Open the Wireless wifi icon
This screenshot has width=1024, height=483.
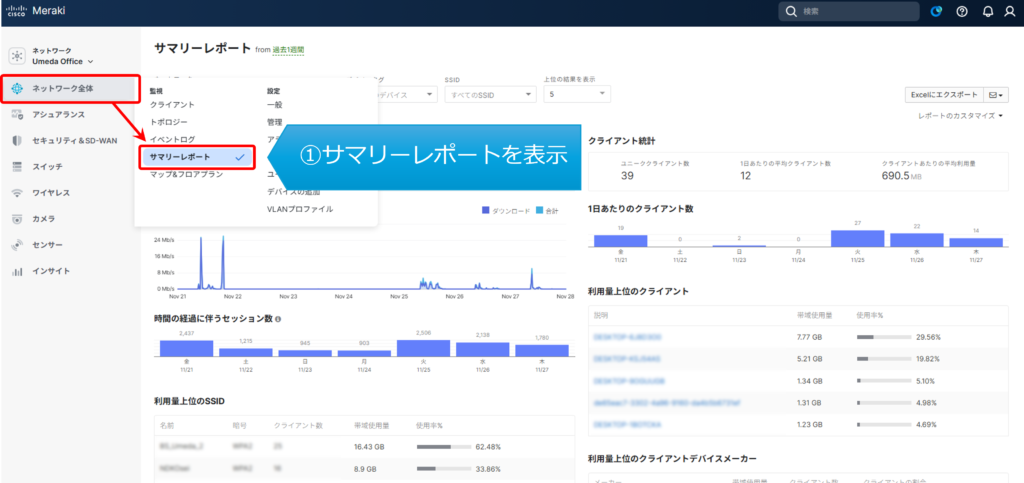[17, 192]
